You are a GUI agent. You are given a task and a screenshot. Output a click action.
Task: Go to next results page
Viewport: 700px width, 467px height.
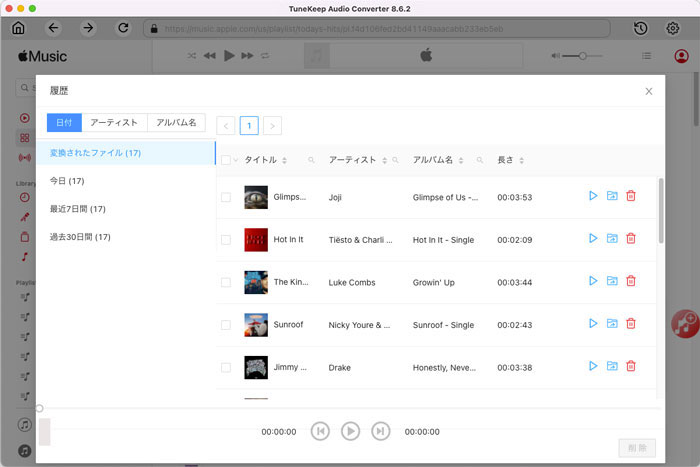click(x=272, y=126)
